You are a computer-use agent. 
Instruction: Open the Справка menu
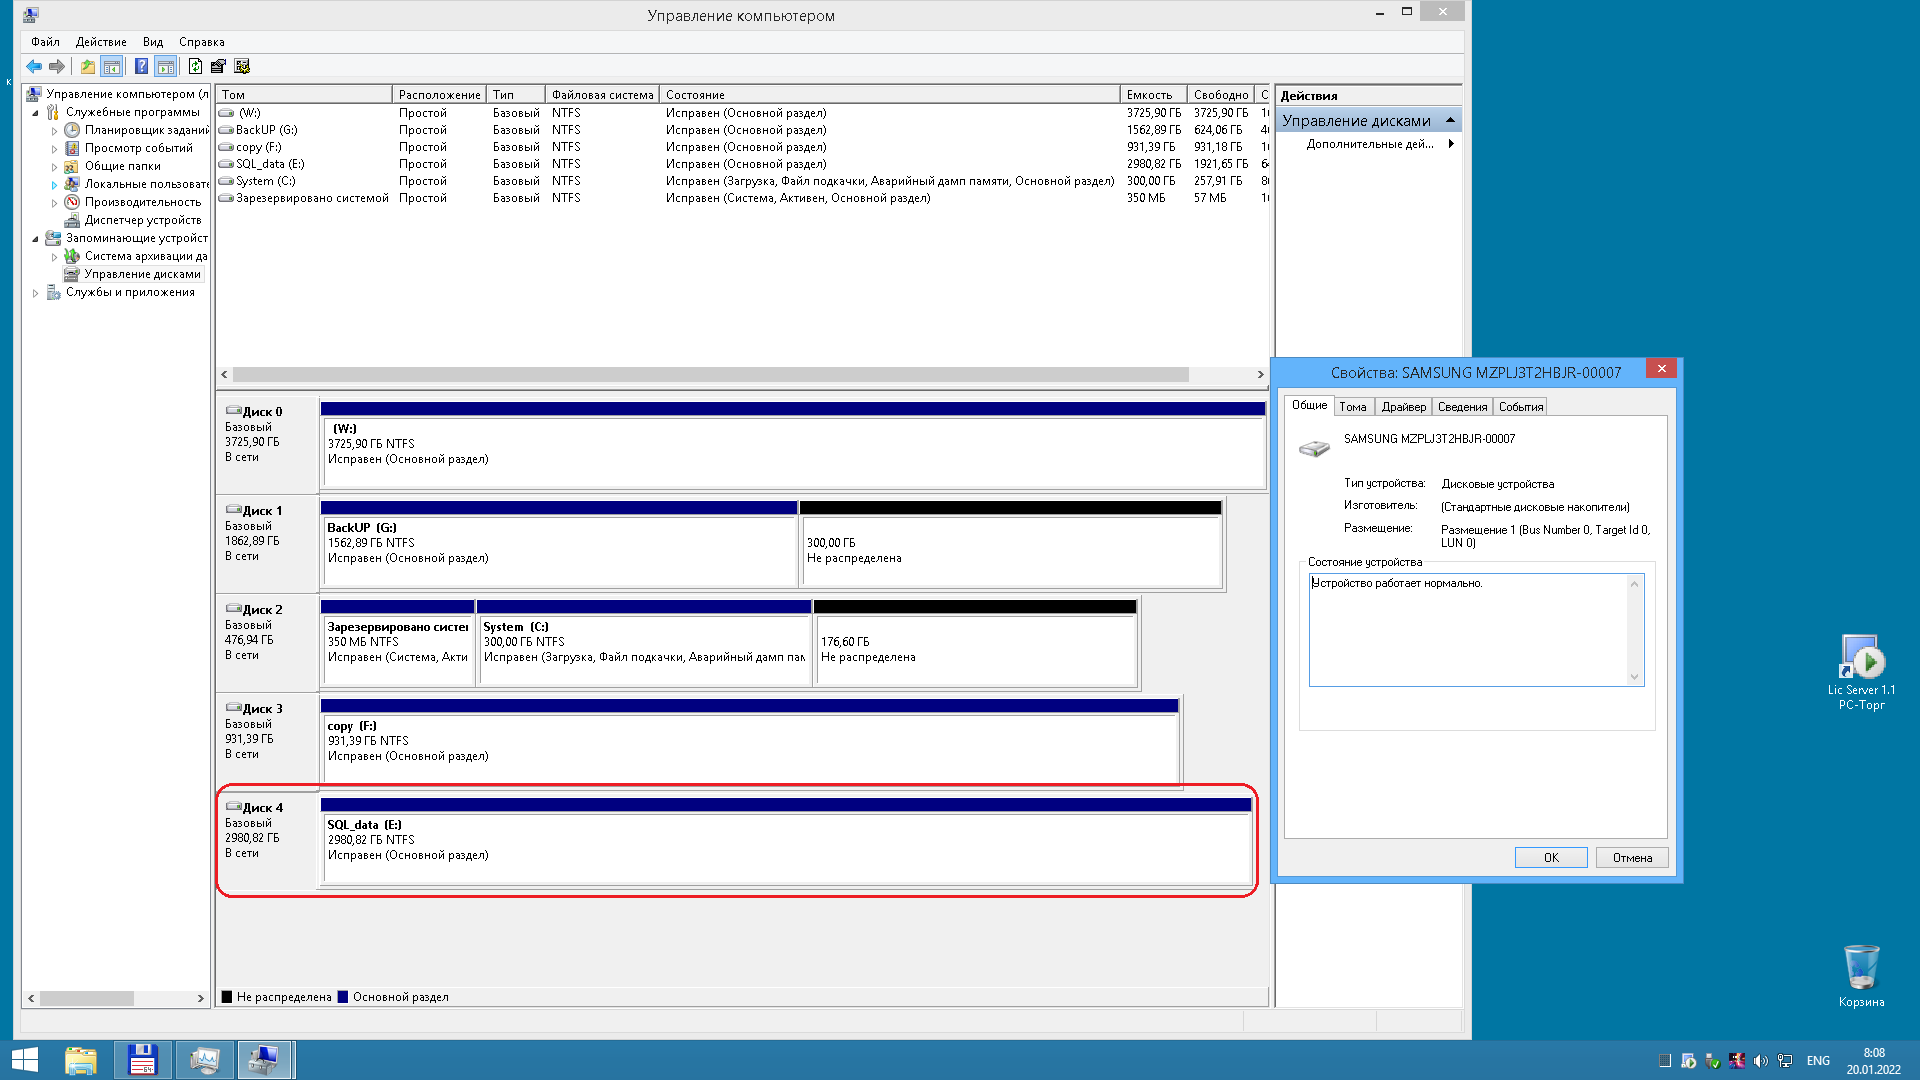201,42
